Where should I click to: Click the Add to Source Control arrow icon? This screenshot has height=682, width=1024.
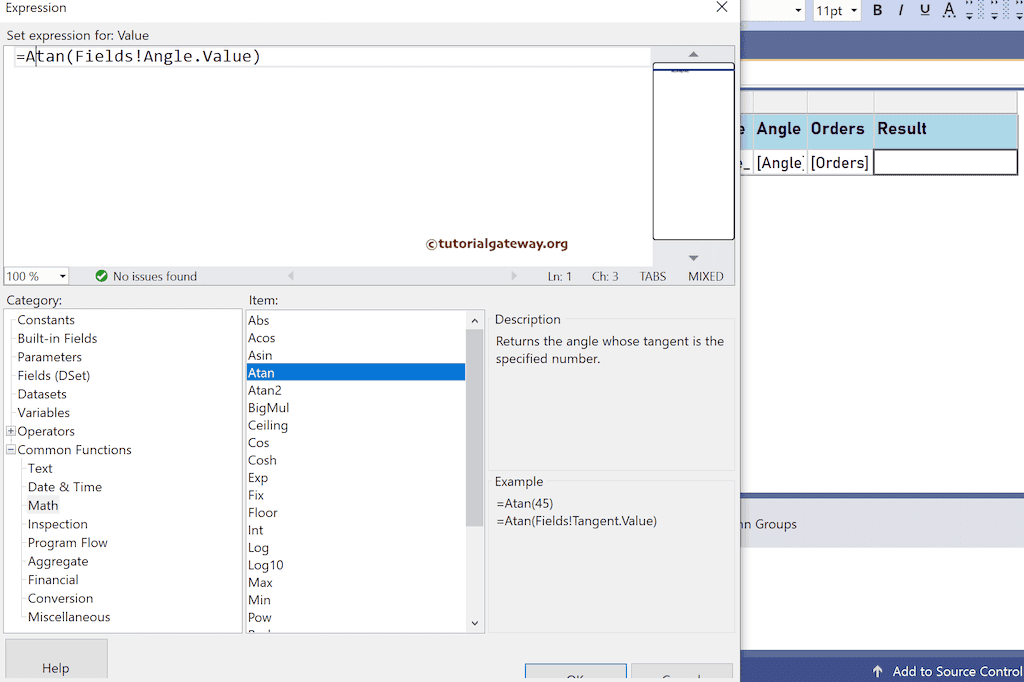pyautogui.click(x=877, y=671)
